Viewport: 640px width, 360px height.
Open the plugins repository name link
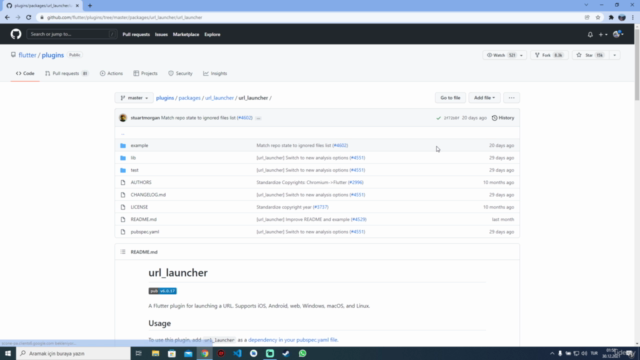click(53, 55)
